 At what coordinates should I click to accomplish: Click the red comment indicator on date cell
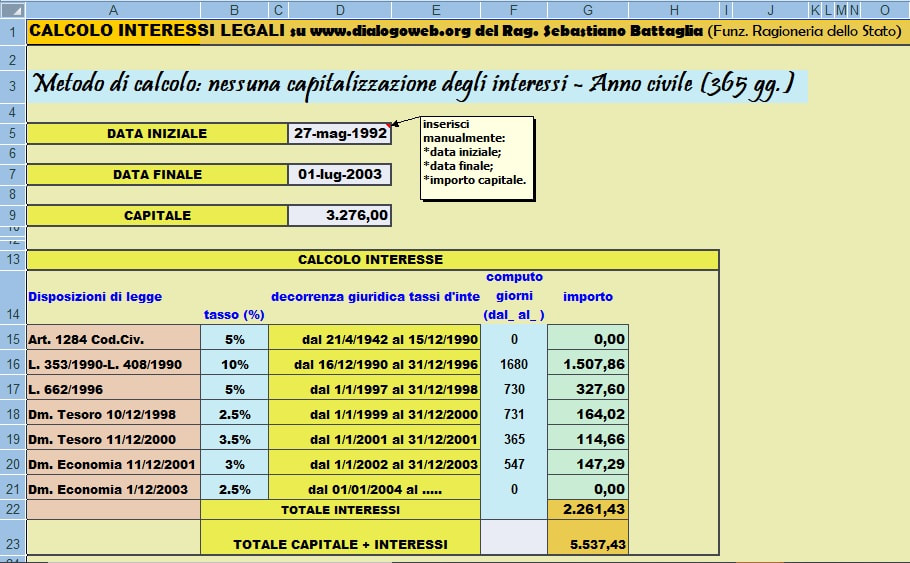click(387, 126)
